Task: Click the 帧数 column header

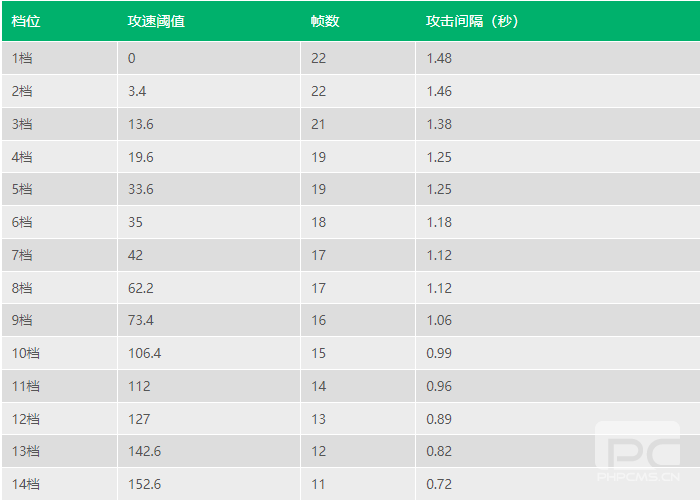Action: point(325,21)
